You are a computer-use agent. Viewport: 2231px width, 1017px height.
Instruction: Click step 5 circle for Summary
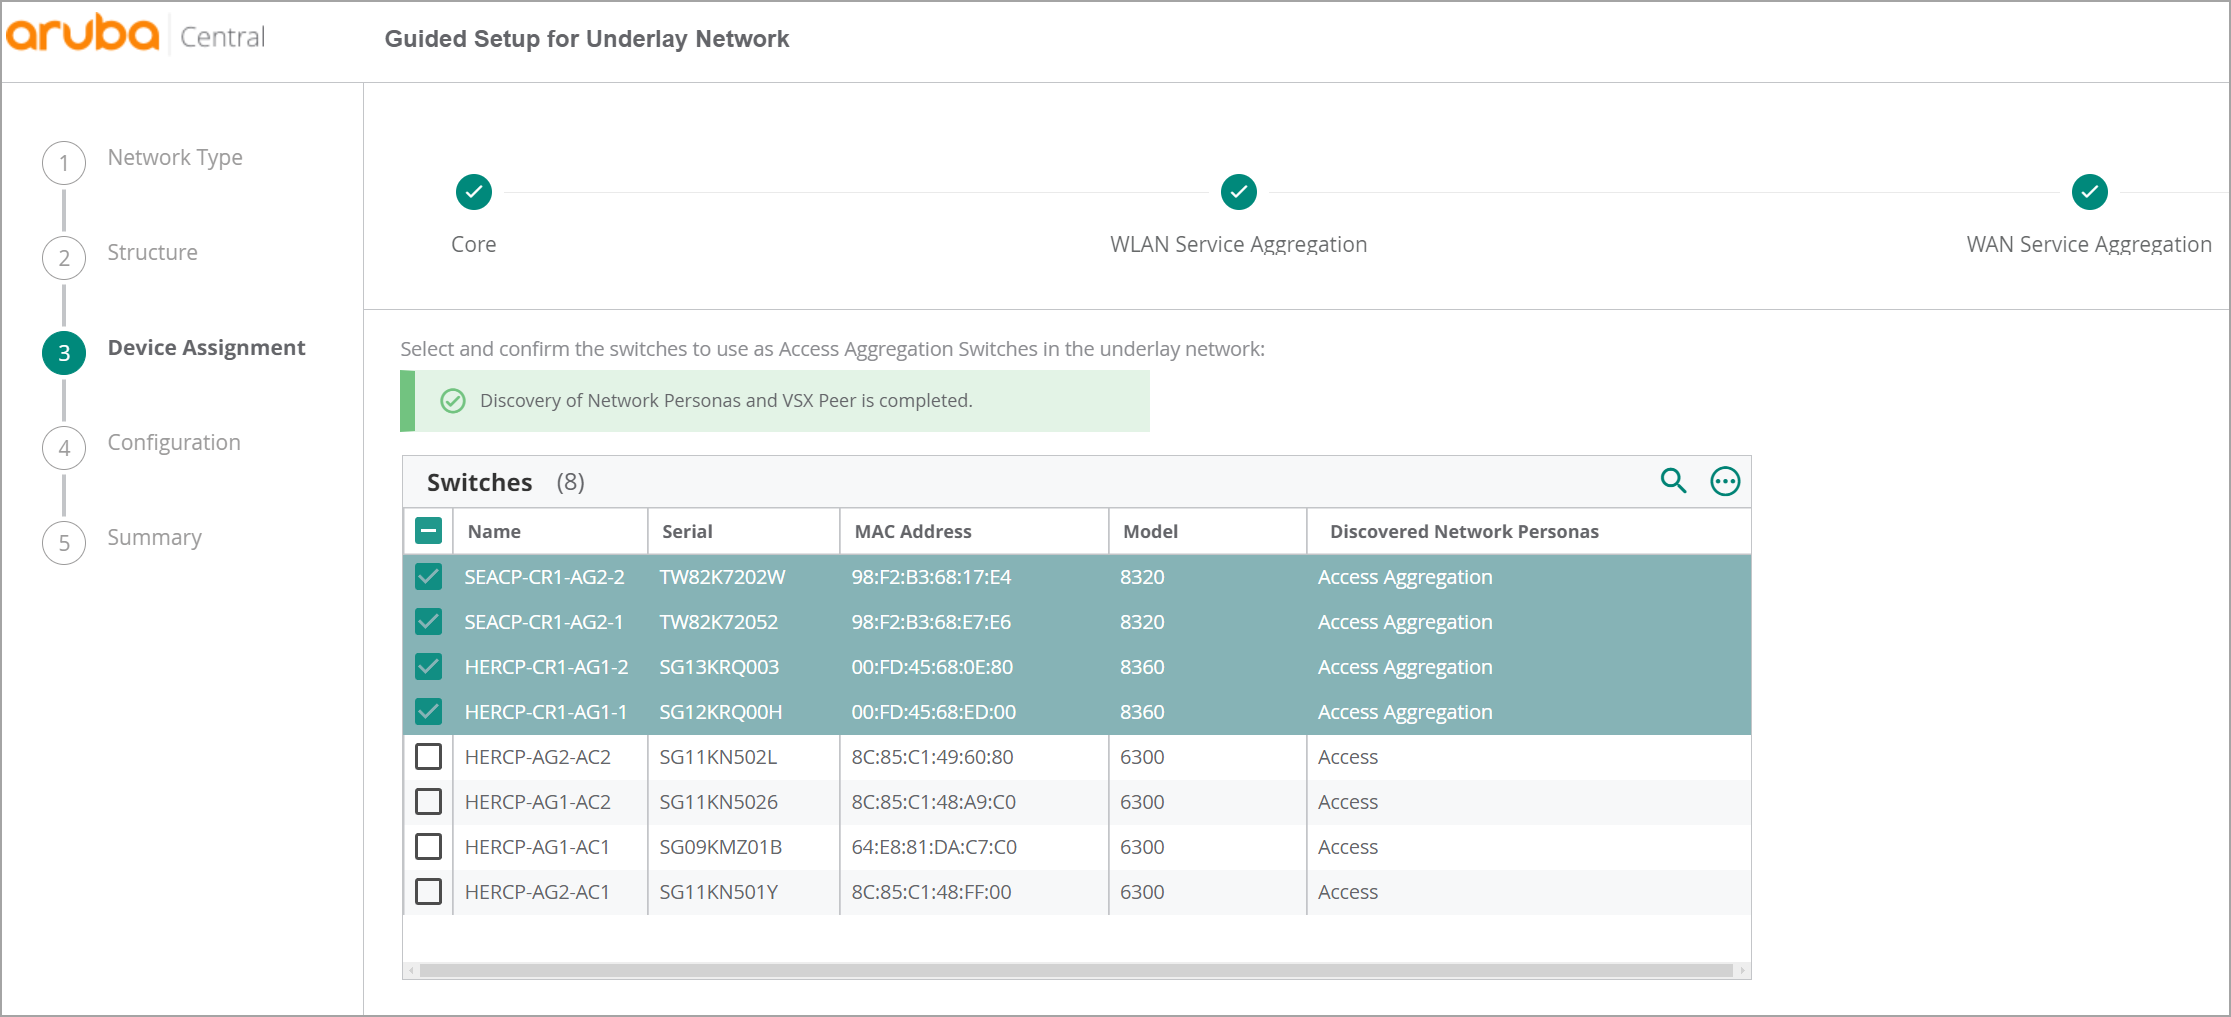click(64, 543)
